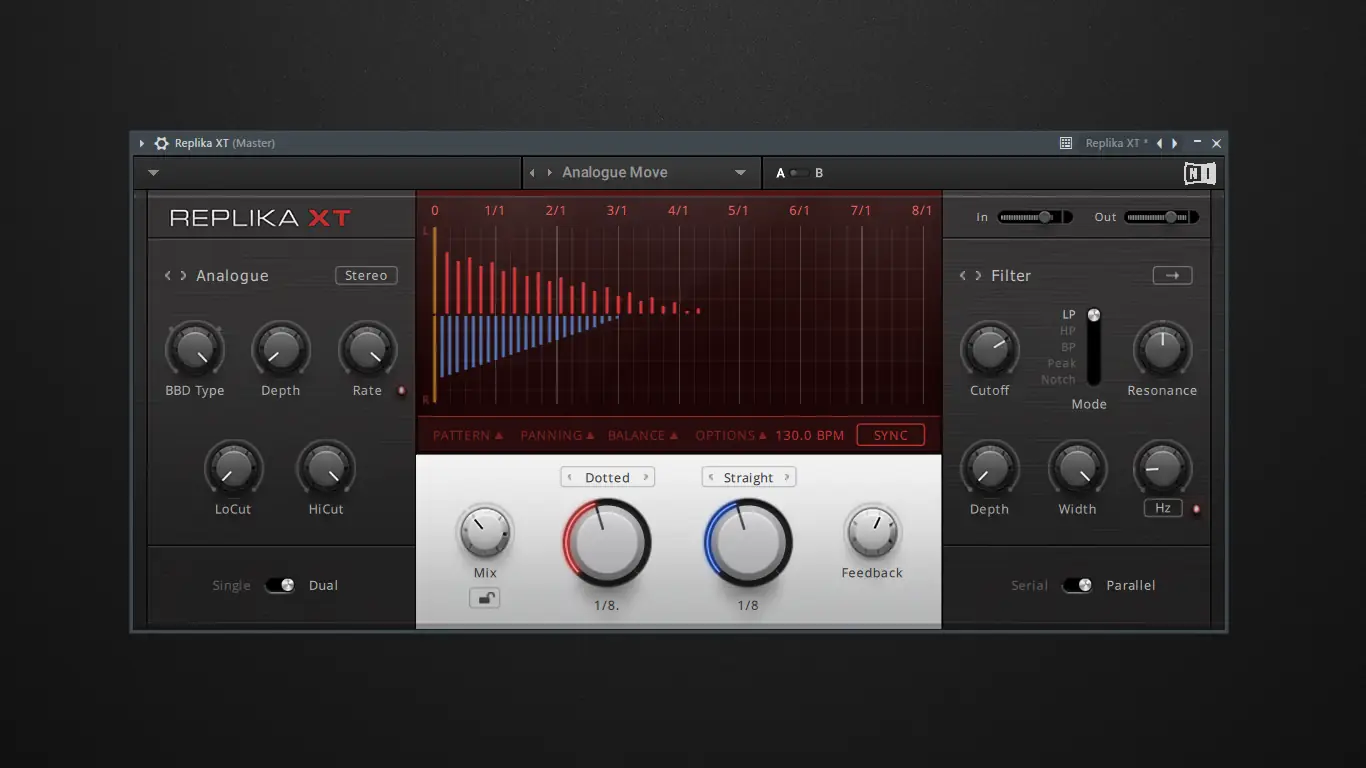Open the Dotted timing dropdown
This screenshot has width=1366, height=768.
coord(608,478)
